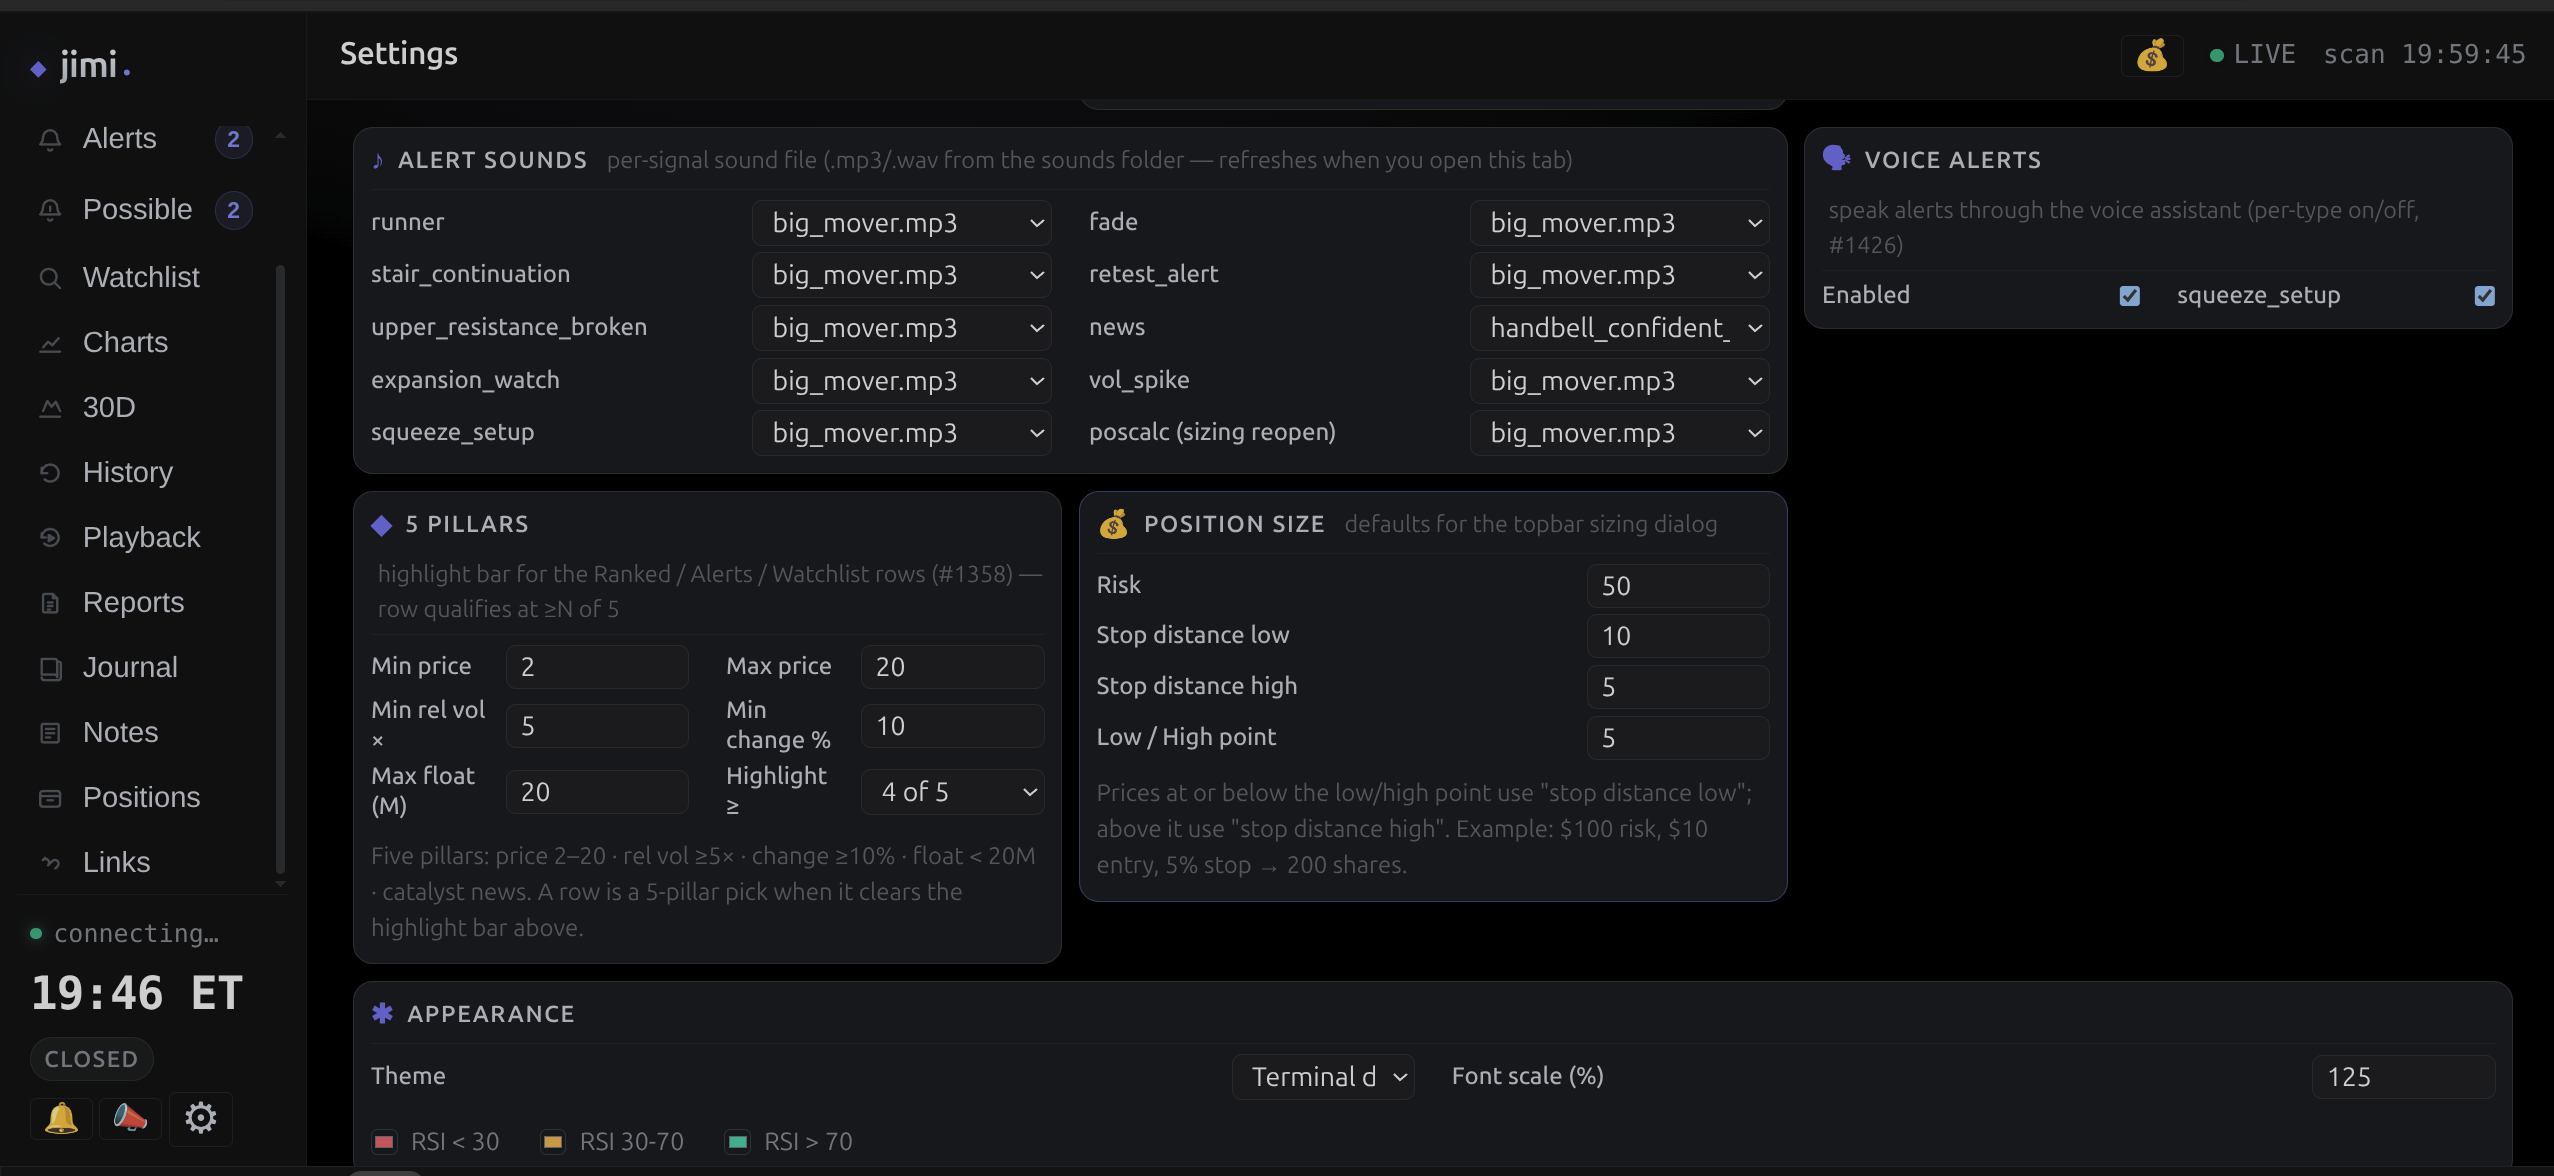The width and height of the screenshot is (2554, 1176).
Task: Click the Stop distance low input field
Action: pos(1678,636)
